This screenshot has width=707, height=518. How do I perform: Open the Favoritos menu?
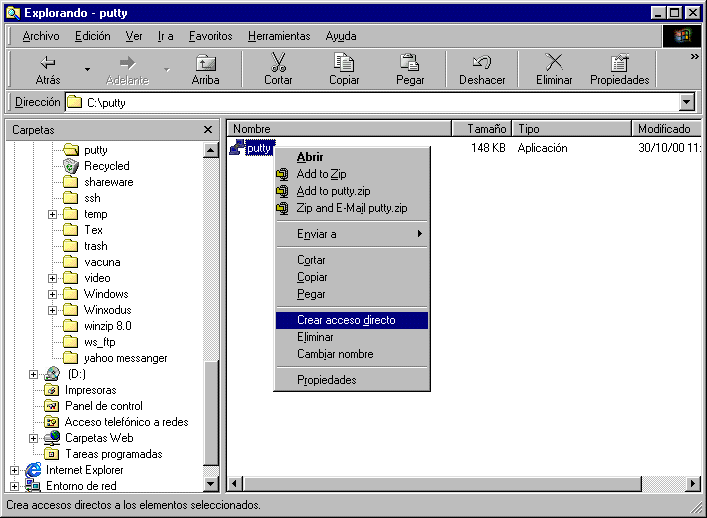click(x=211, y=36)
